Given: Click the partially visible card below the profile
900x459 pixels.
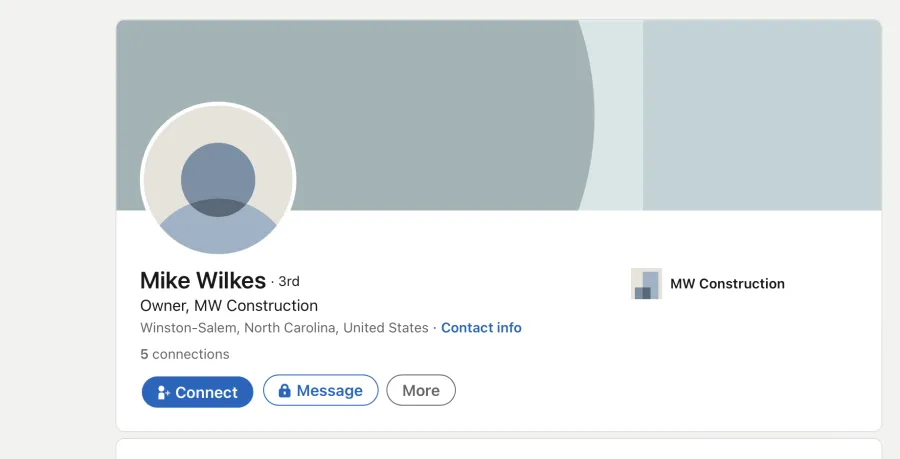Looking at the screenshot, I should 499,449.
